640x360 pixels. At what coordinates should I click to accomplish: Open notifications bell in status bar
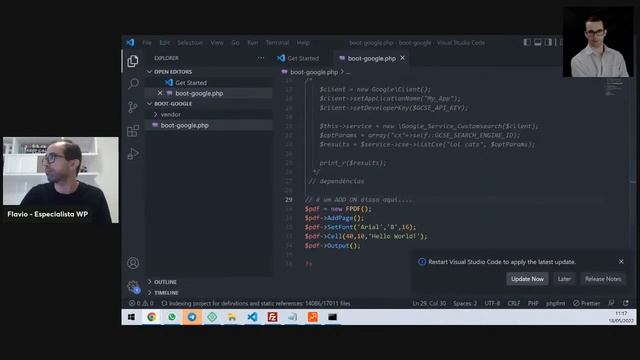(626, 303)
